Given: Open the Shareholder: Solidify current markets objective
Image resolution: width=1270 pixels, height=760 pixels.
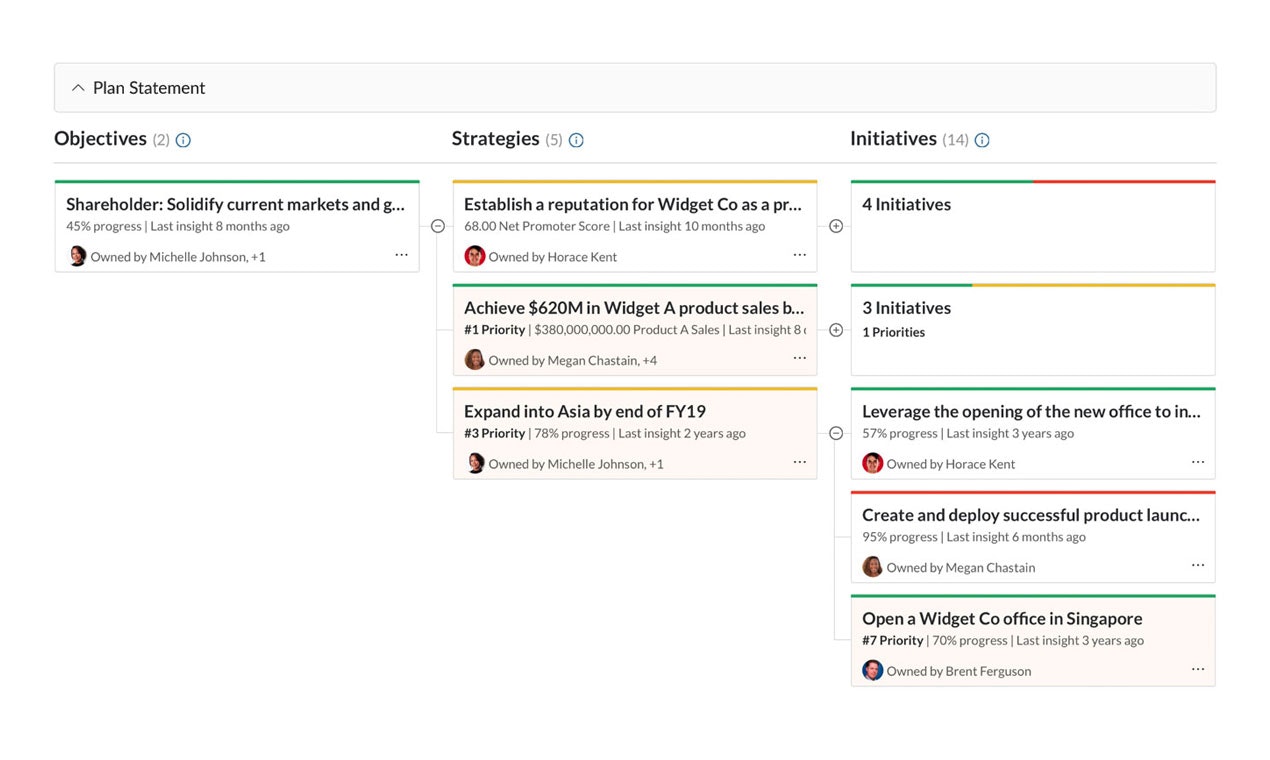Looking at the screenshot, I should click(x=236, y=205).
